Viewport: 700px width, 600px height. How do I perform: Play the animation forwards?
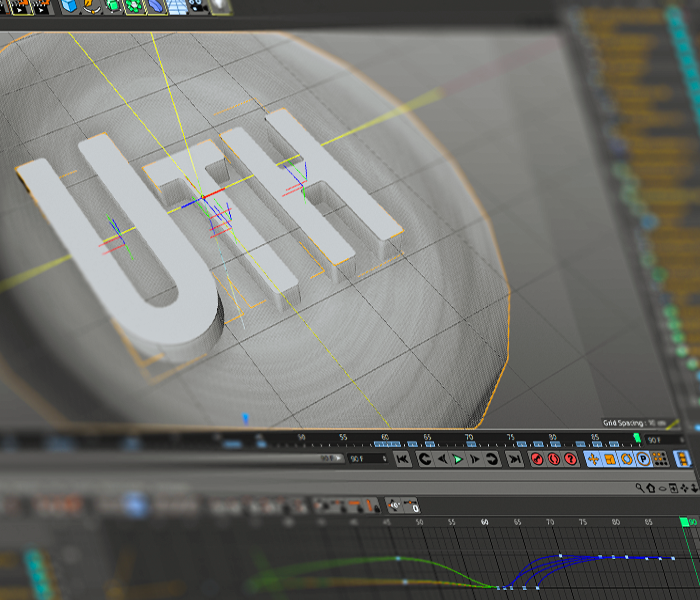458,459
